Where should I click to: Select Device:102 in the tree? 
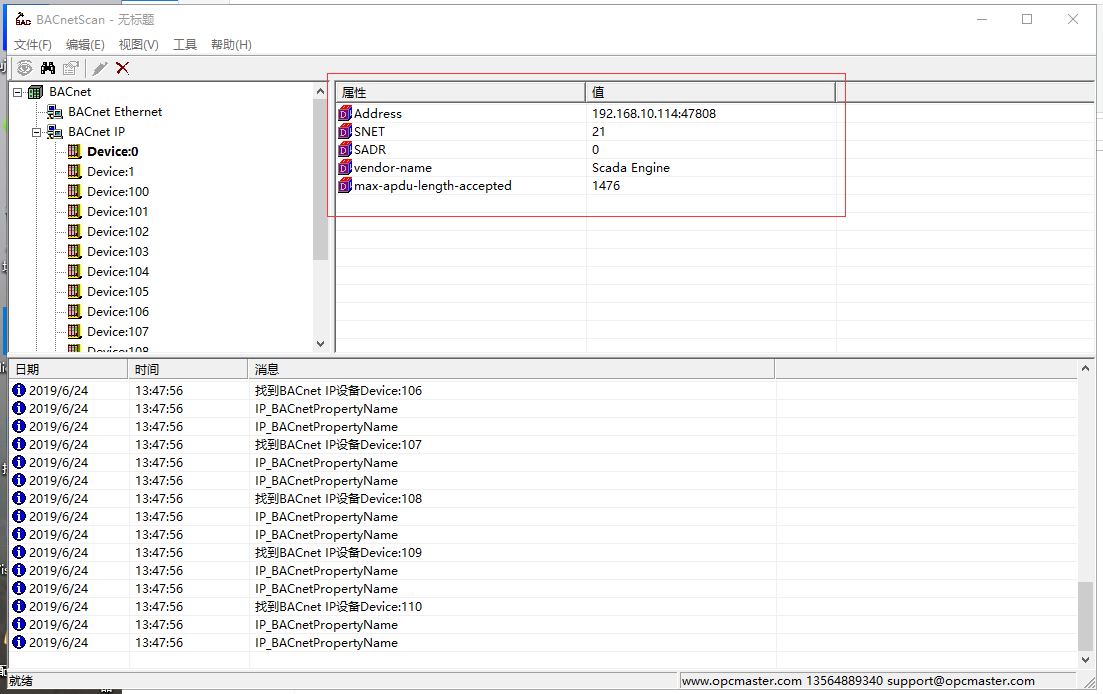point(117,231)
